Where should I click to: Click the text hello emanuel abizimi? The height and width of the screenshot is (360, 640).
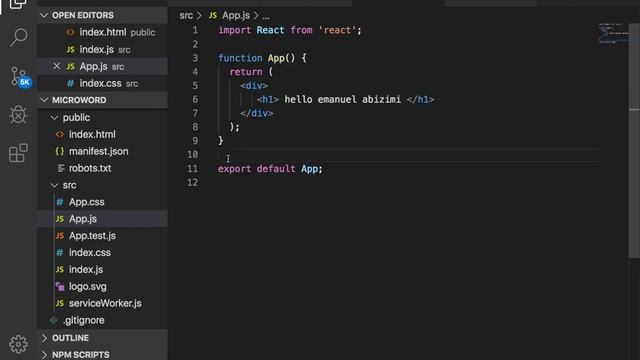[x=342, y=100]
